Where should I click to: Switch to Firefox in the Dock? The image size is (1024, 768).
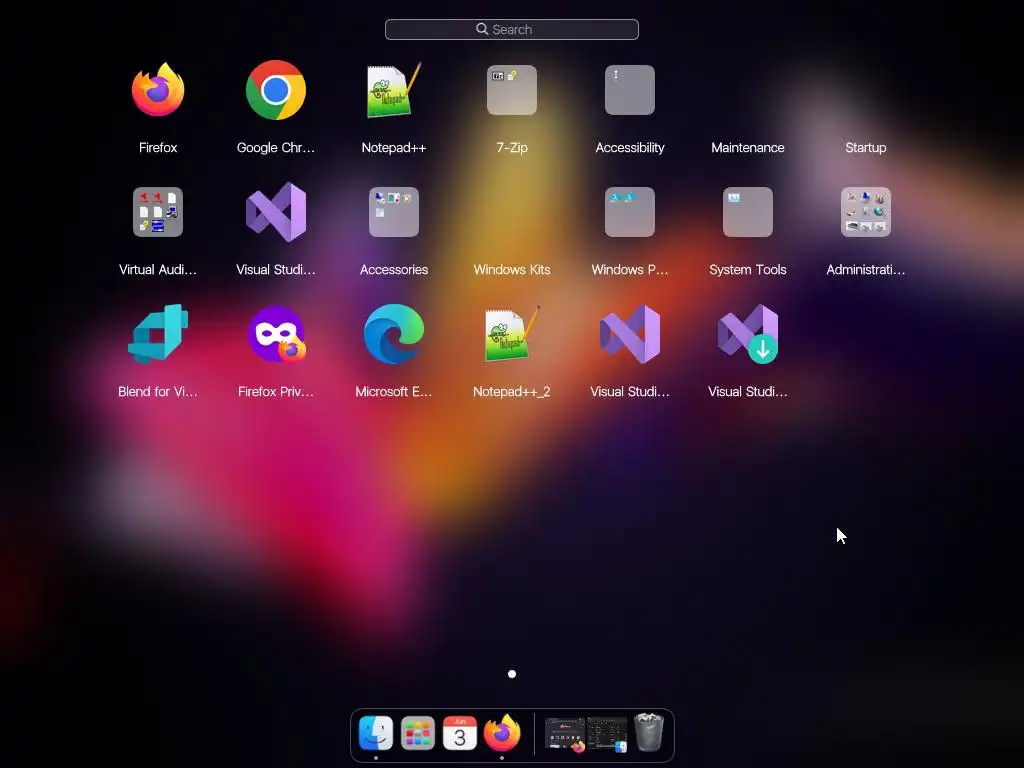[502, 733]
